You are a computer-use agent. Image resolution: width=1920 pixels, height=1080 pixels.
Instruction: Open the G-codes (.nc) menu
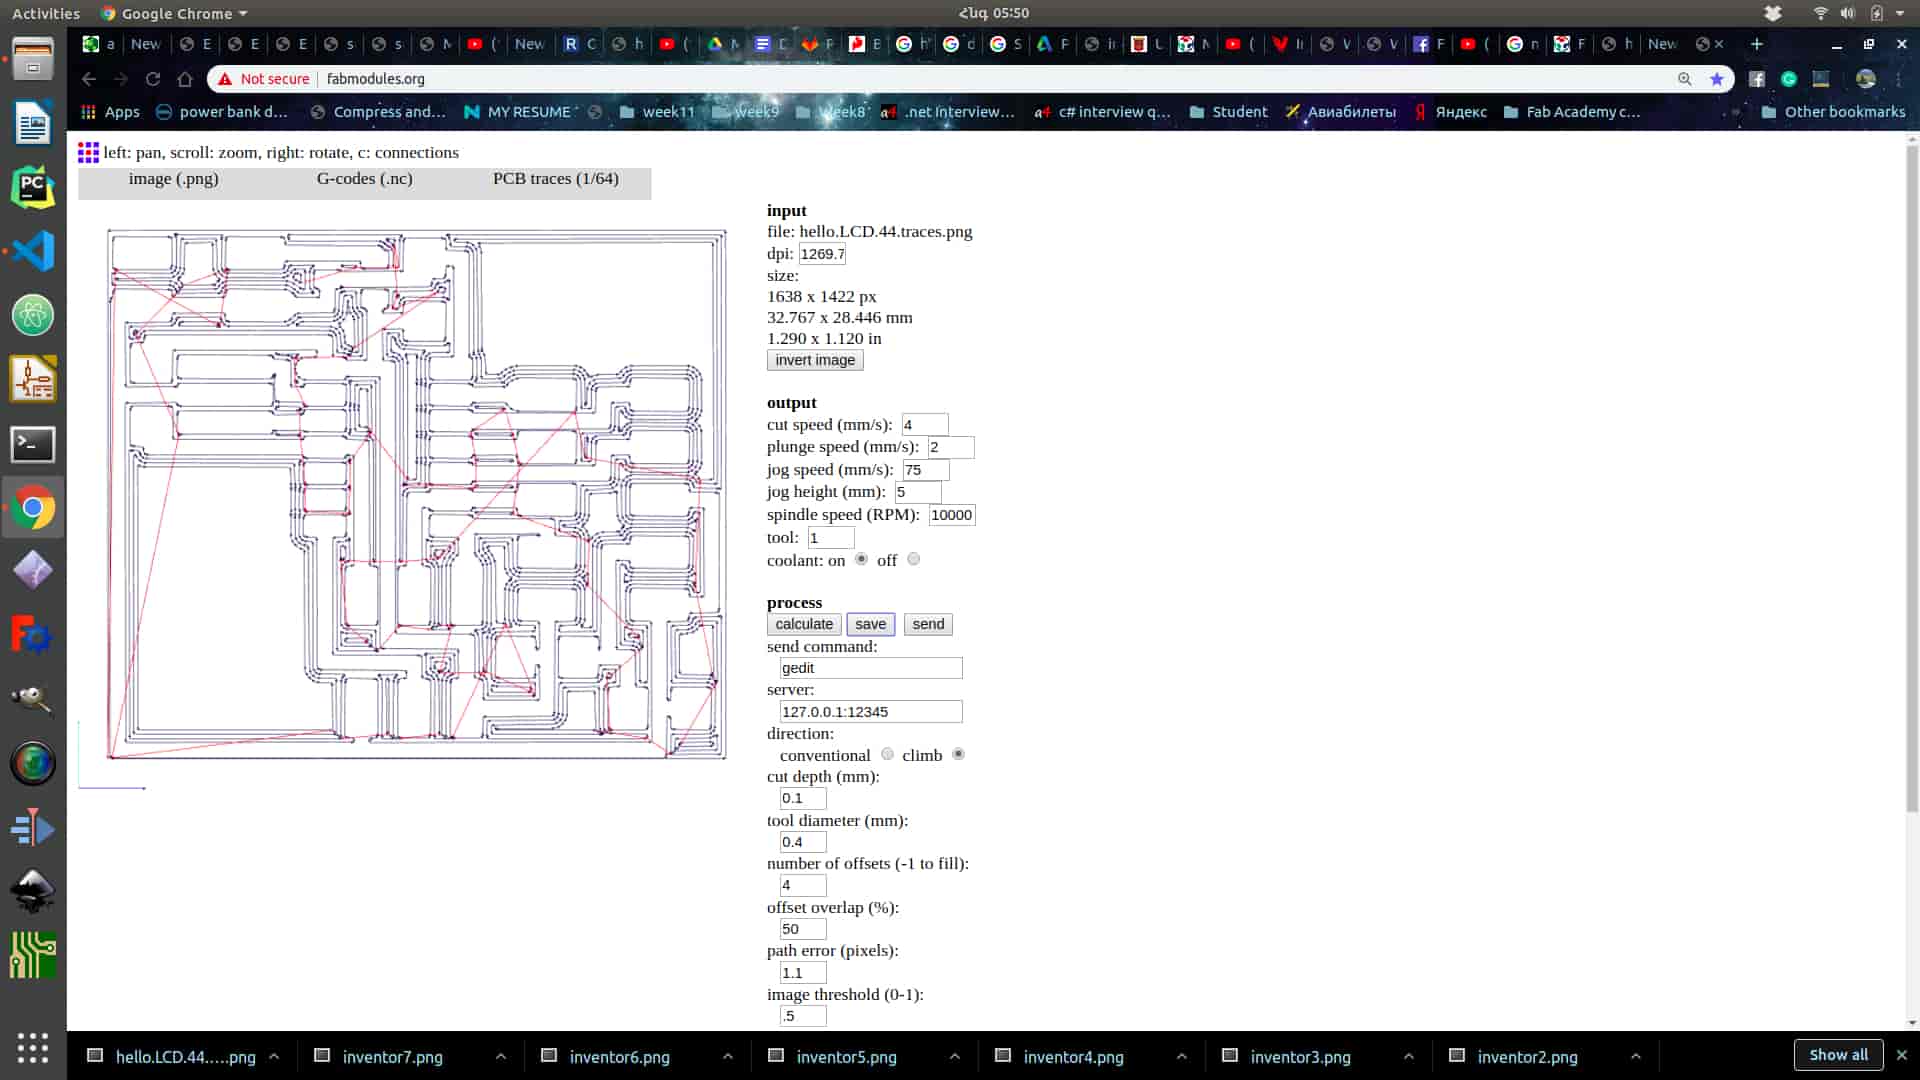pyautogui.click(x=364, y=179)
